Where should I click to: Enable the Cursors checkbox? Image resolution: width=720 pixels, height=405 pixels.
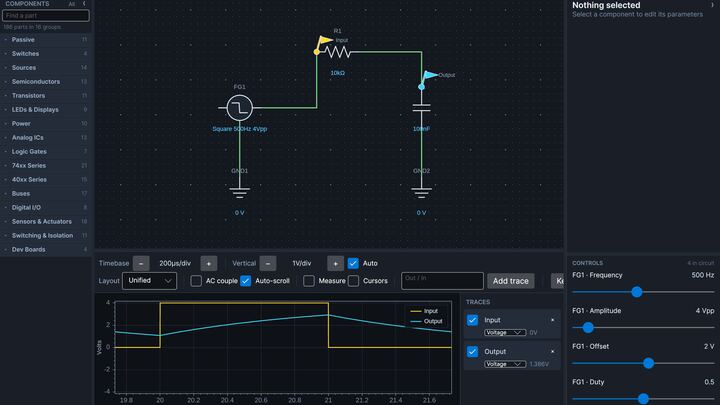coord(354,281)
